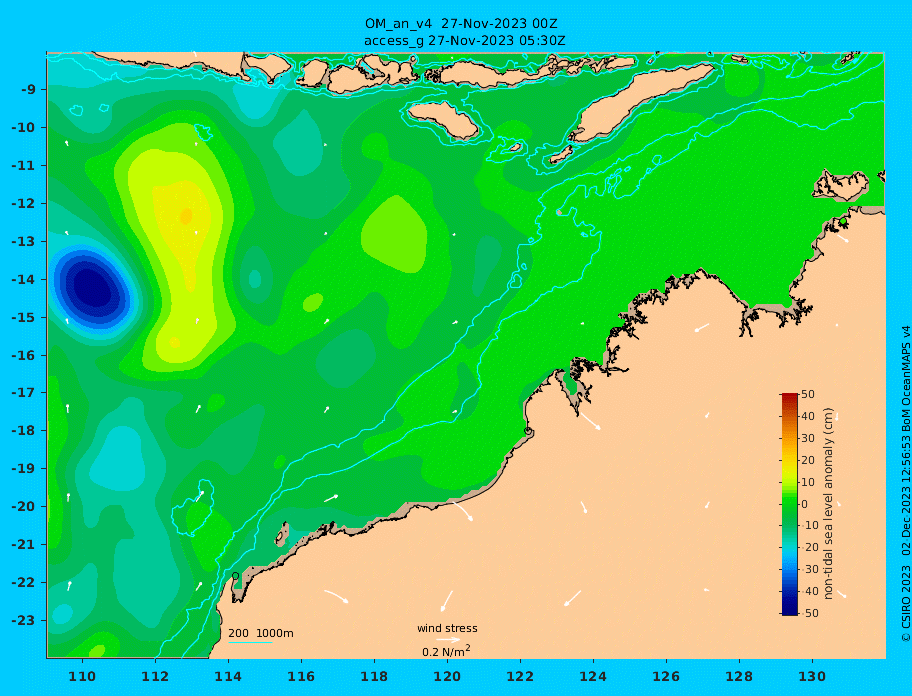Viewport: 912px width, 696px height.
Task: Click the vertical '© CSIRO 2023' copyright text
Action: point(905,605)
